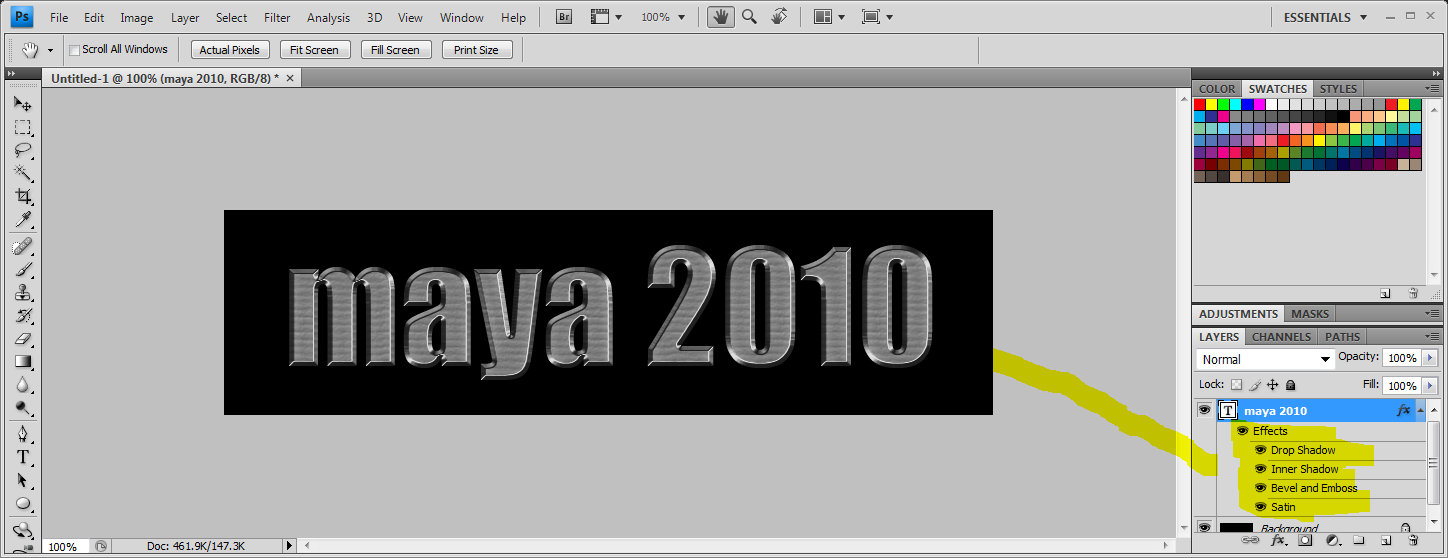
Task: Select the Dodge tool
Action: point(23,408)
